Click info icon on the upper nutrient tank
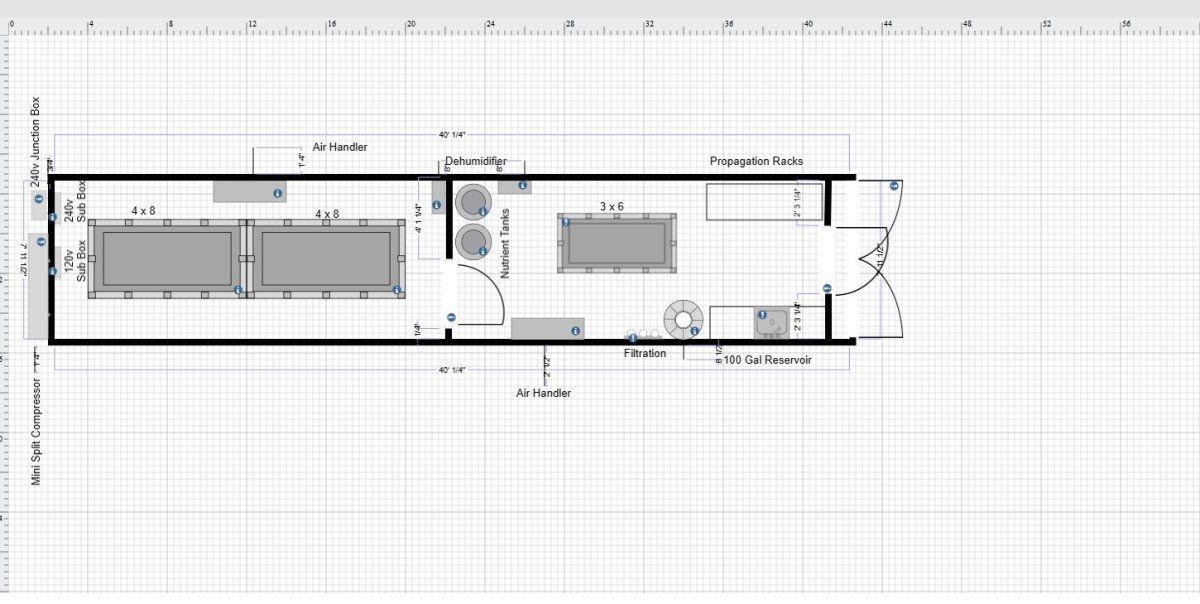Screen dimensions: 1200x604 click(483, 211)
